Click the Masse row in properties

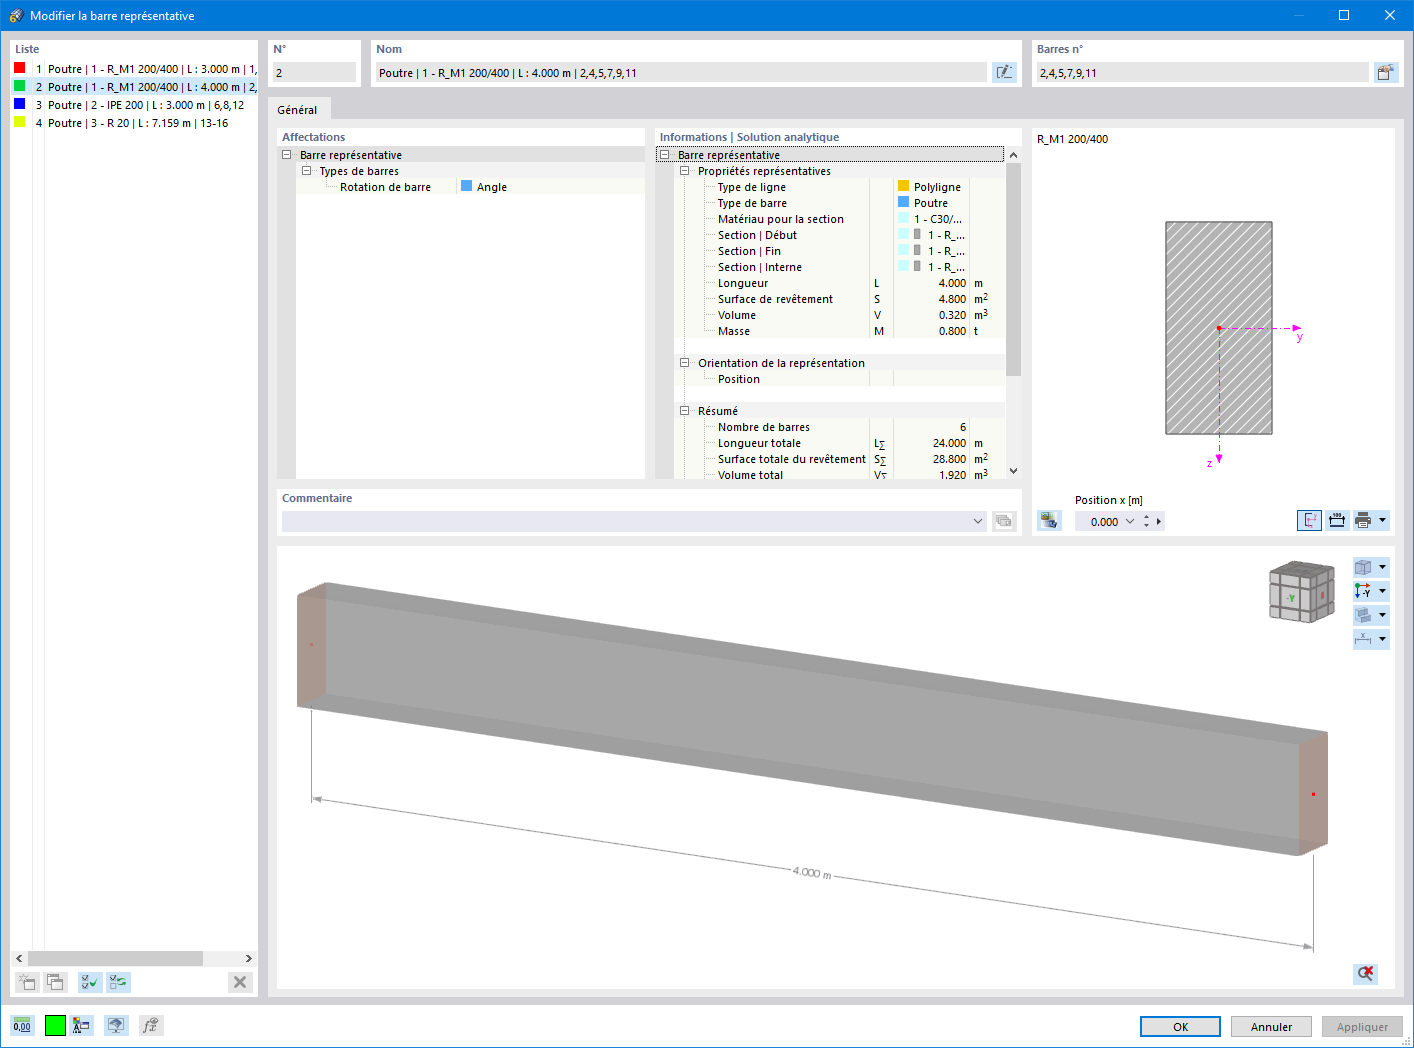point(840,331)
